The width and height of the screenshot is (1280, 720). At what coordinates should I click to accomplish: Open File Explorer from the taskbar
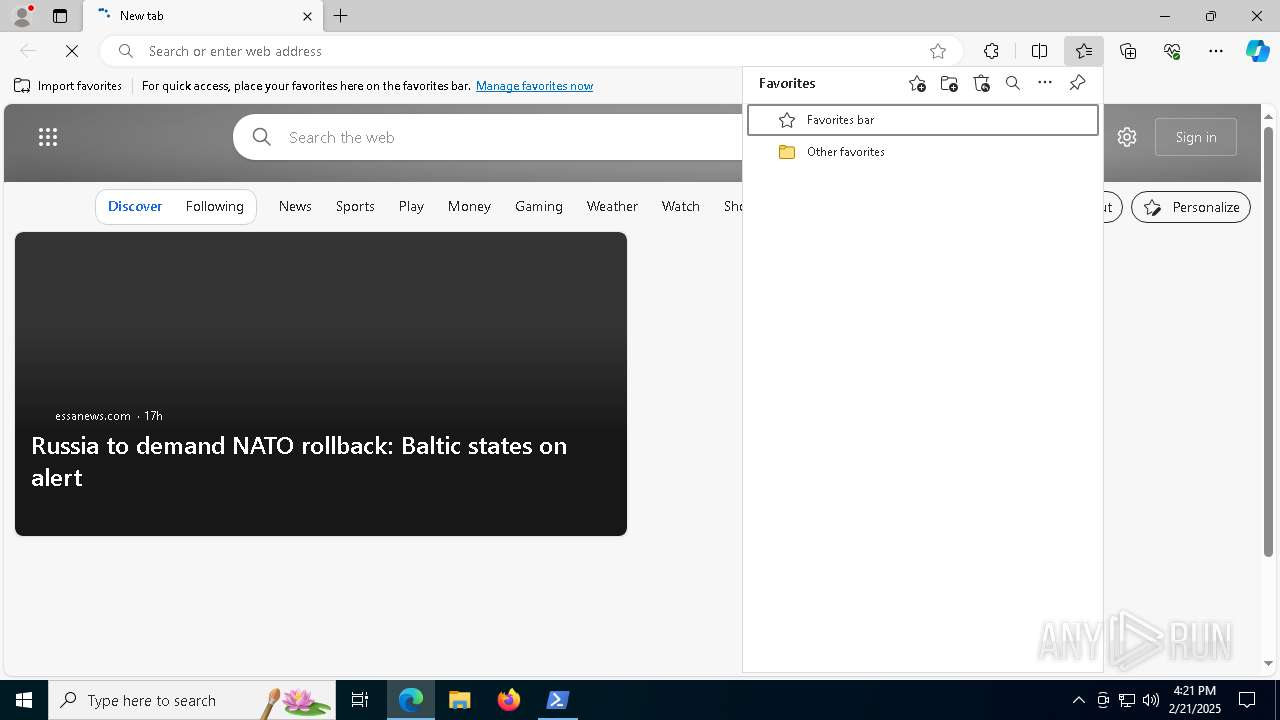460,700
